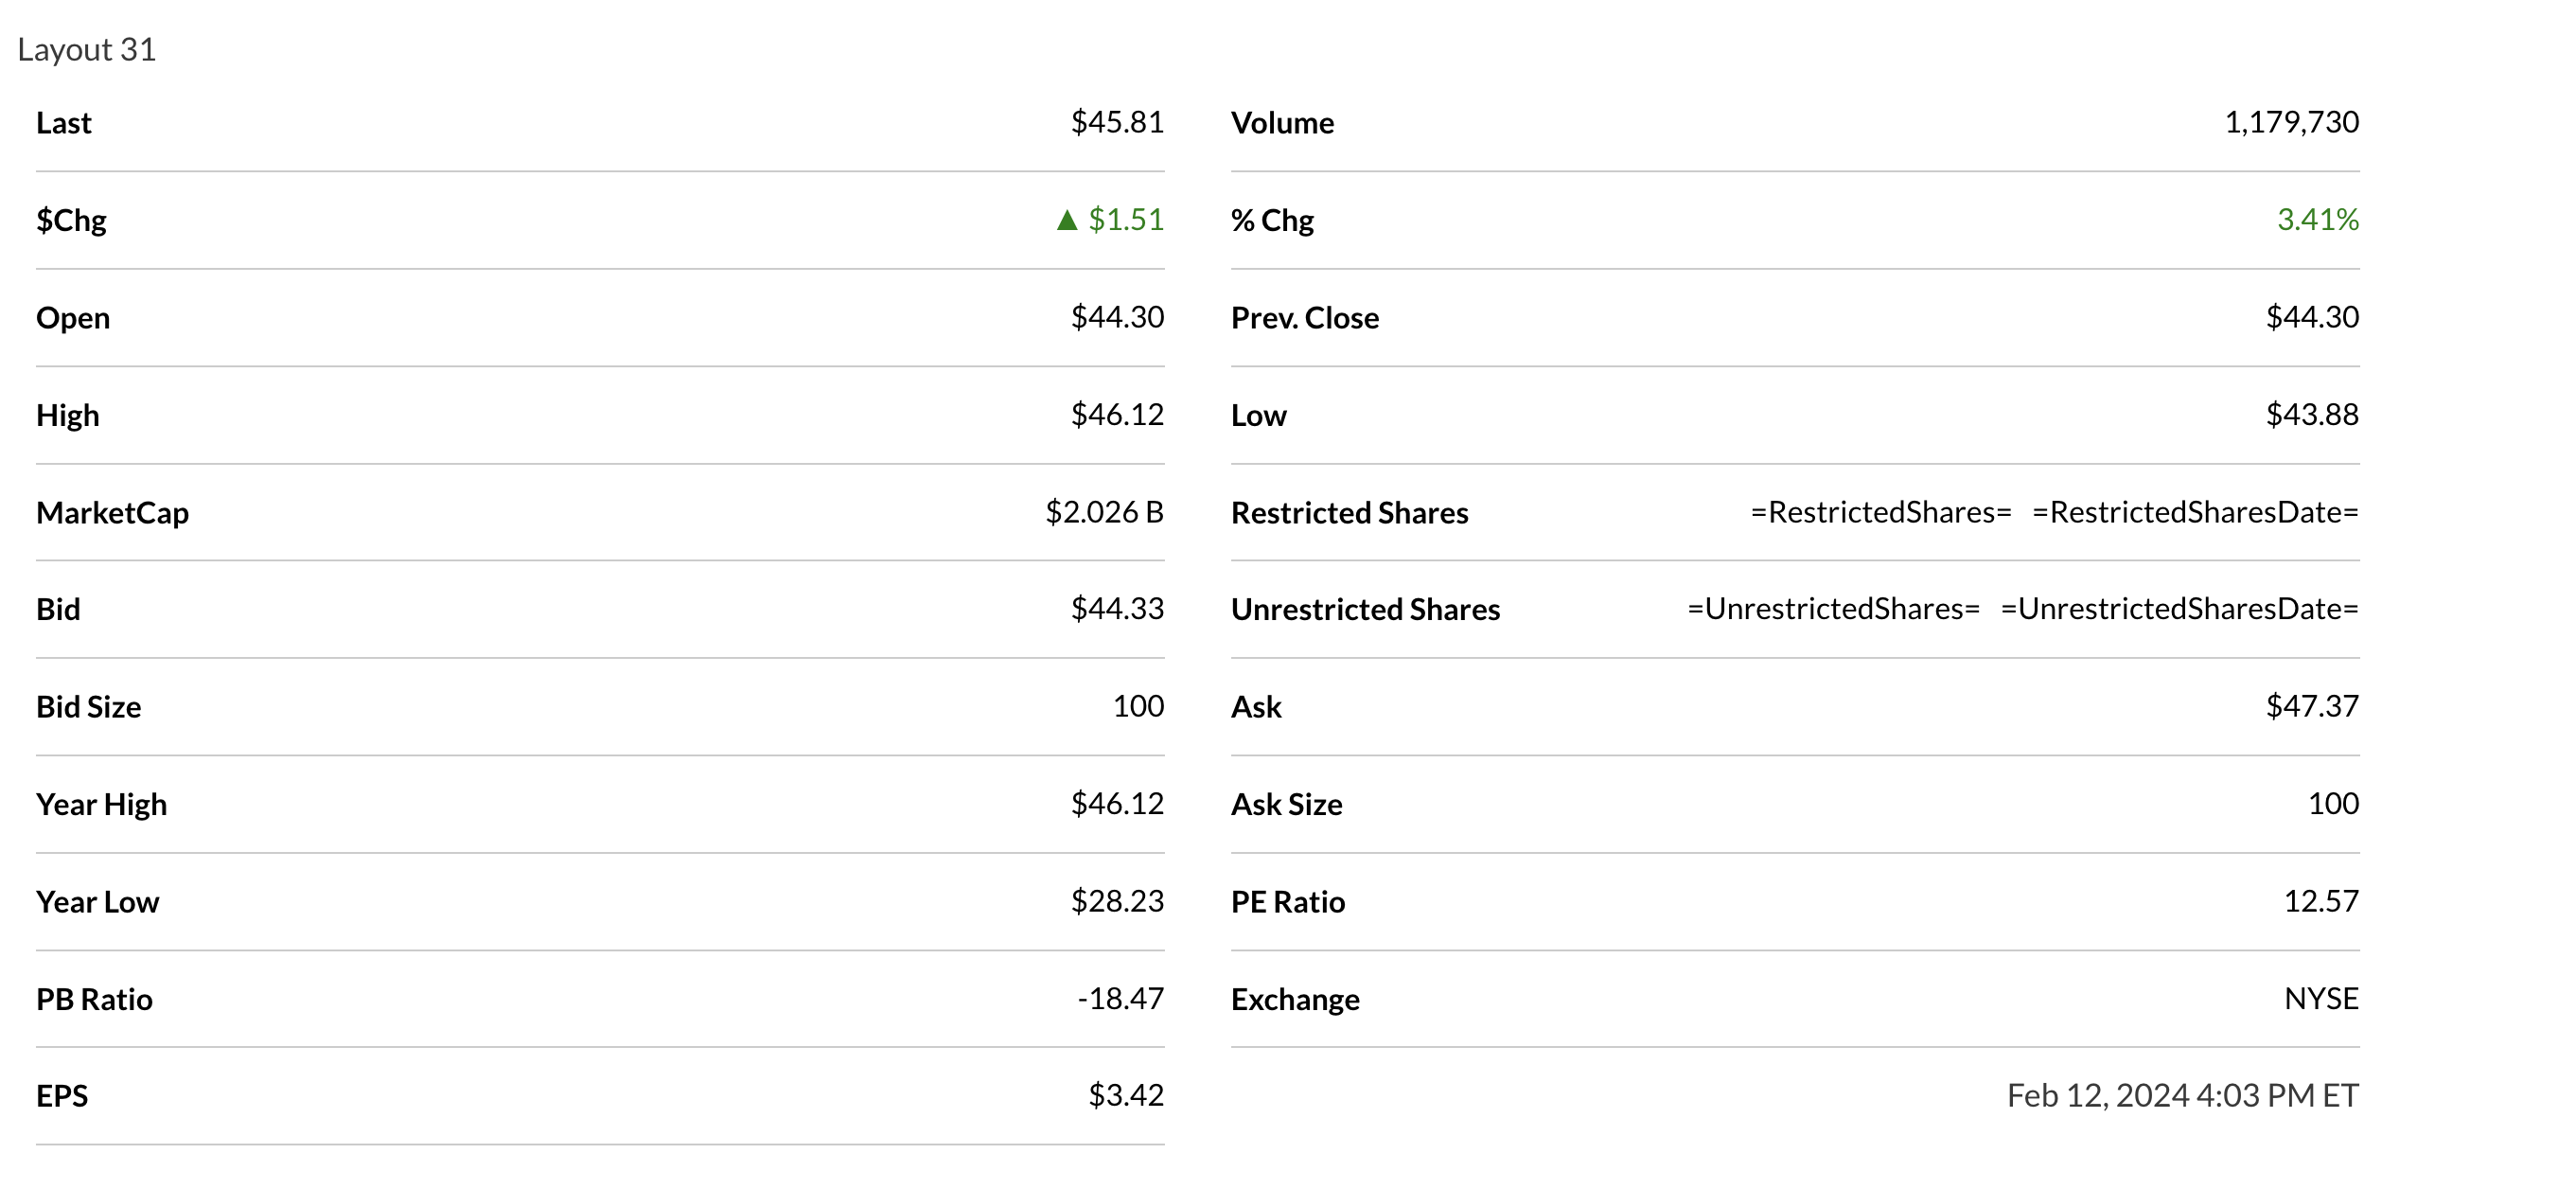Click the % Chg value 3.41%

coord(2317,219)
